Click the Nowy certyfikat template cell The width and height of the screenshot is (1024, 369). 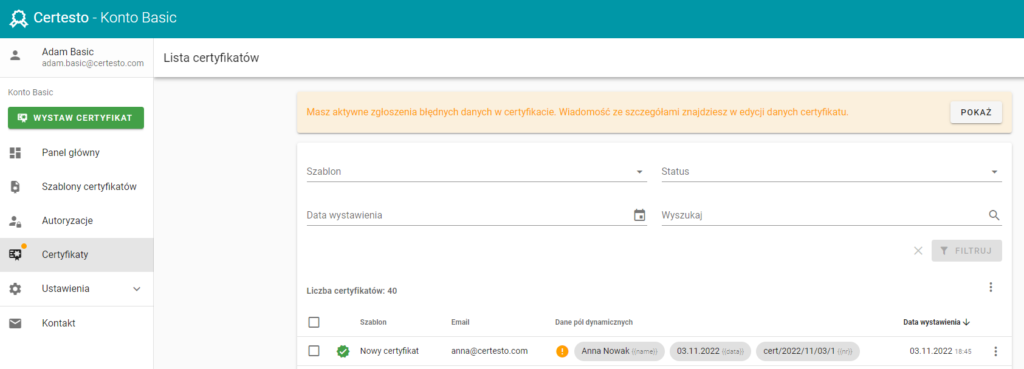tap(389, 351)
